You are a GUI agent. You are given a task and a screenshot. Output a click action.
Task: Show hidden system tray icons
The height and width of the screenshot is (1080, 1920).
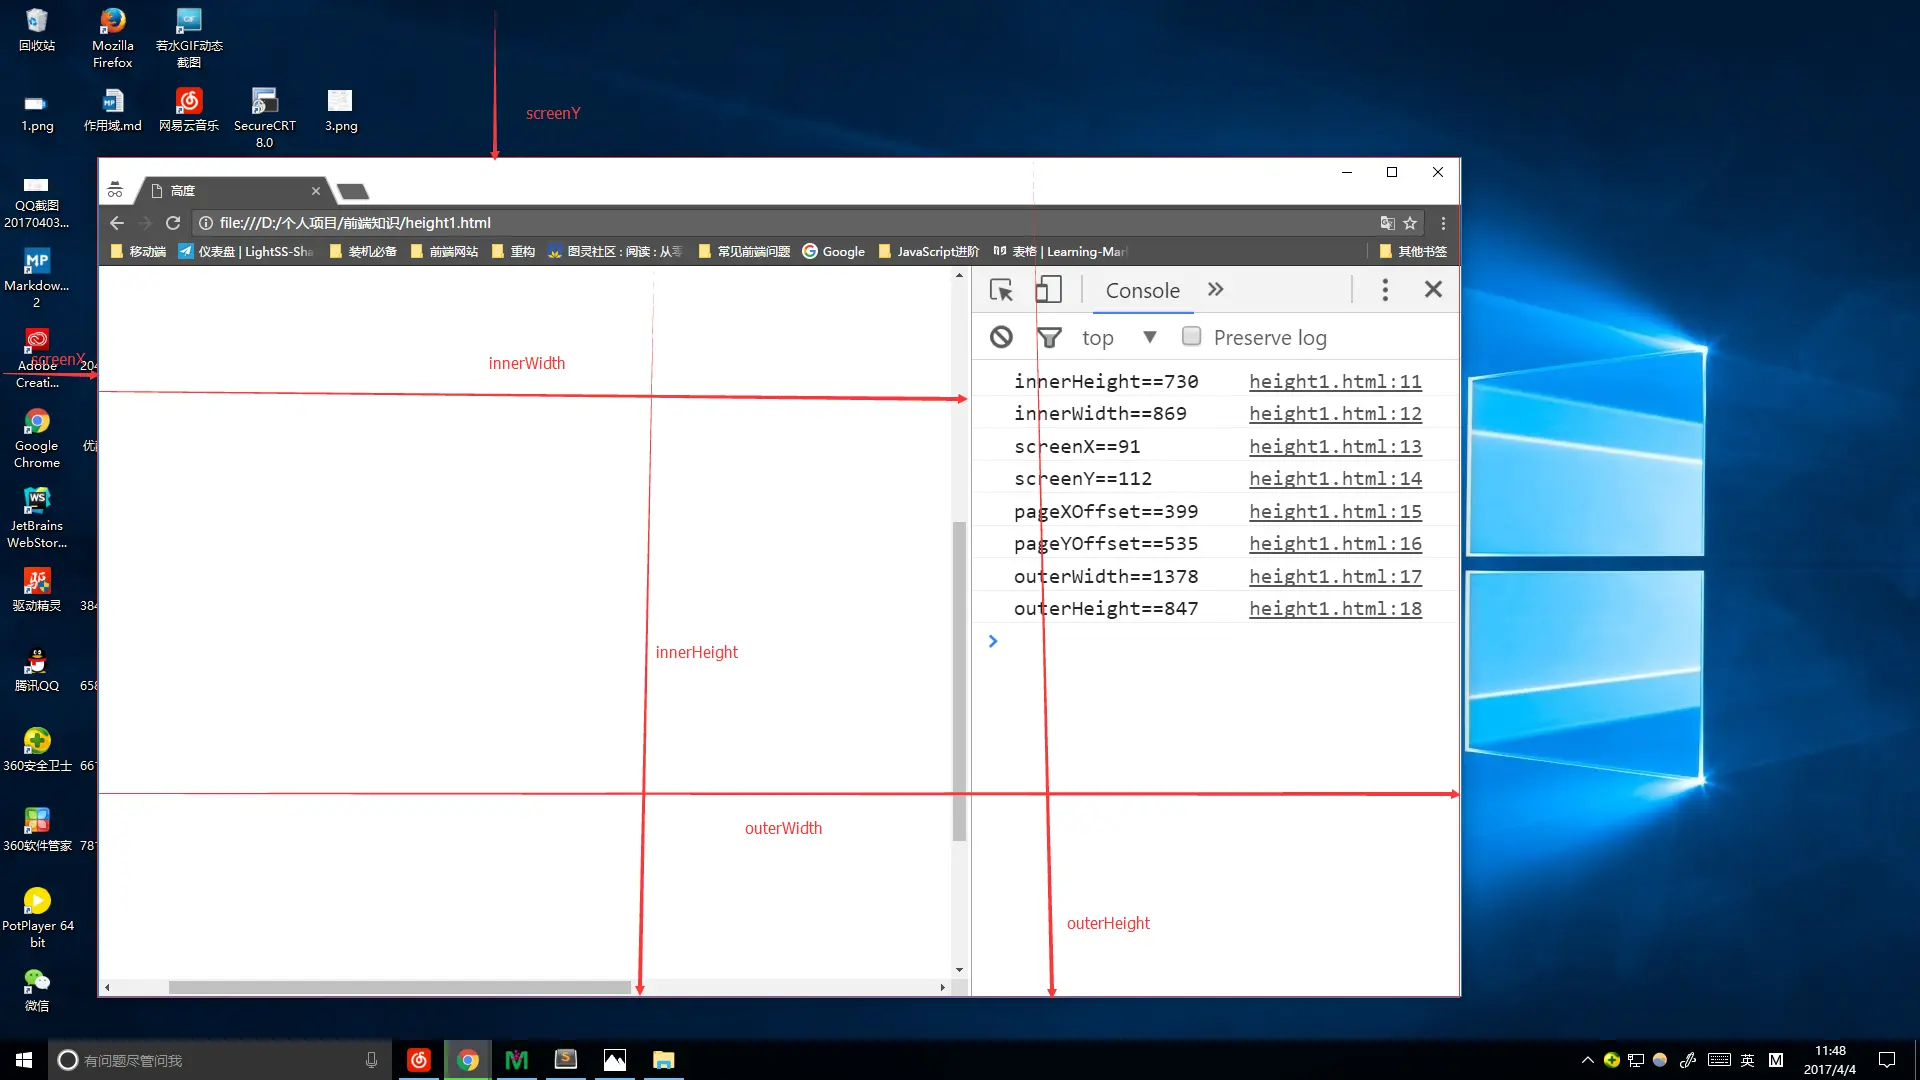(1587, 1060)
